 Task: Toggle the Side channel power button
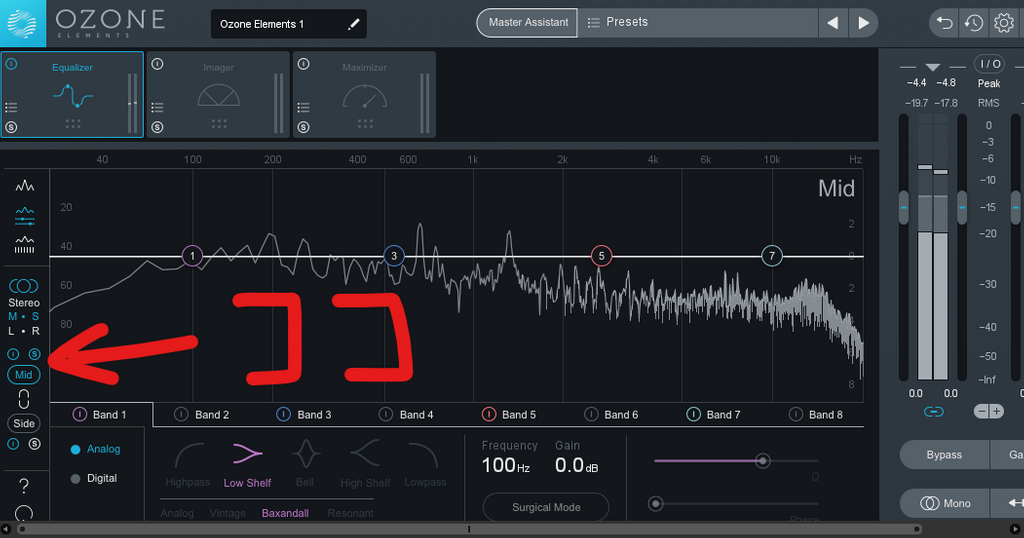tap(13, 444)
